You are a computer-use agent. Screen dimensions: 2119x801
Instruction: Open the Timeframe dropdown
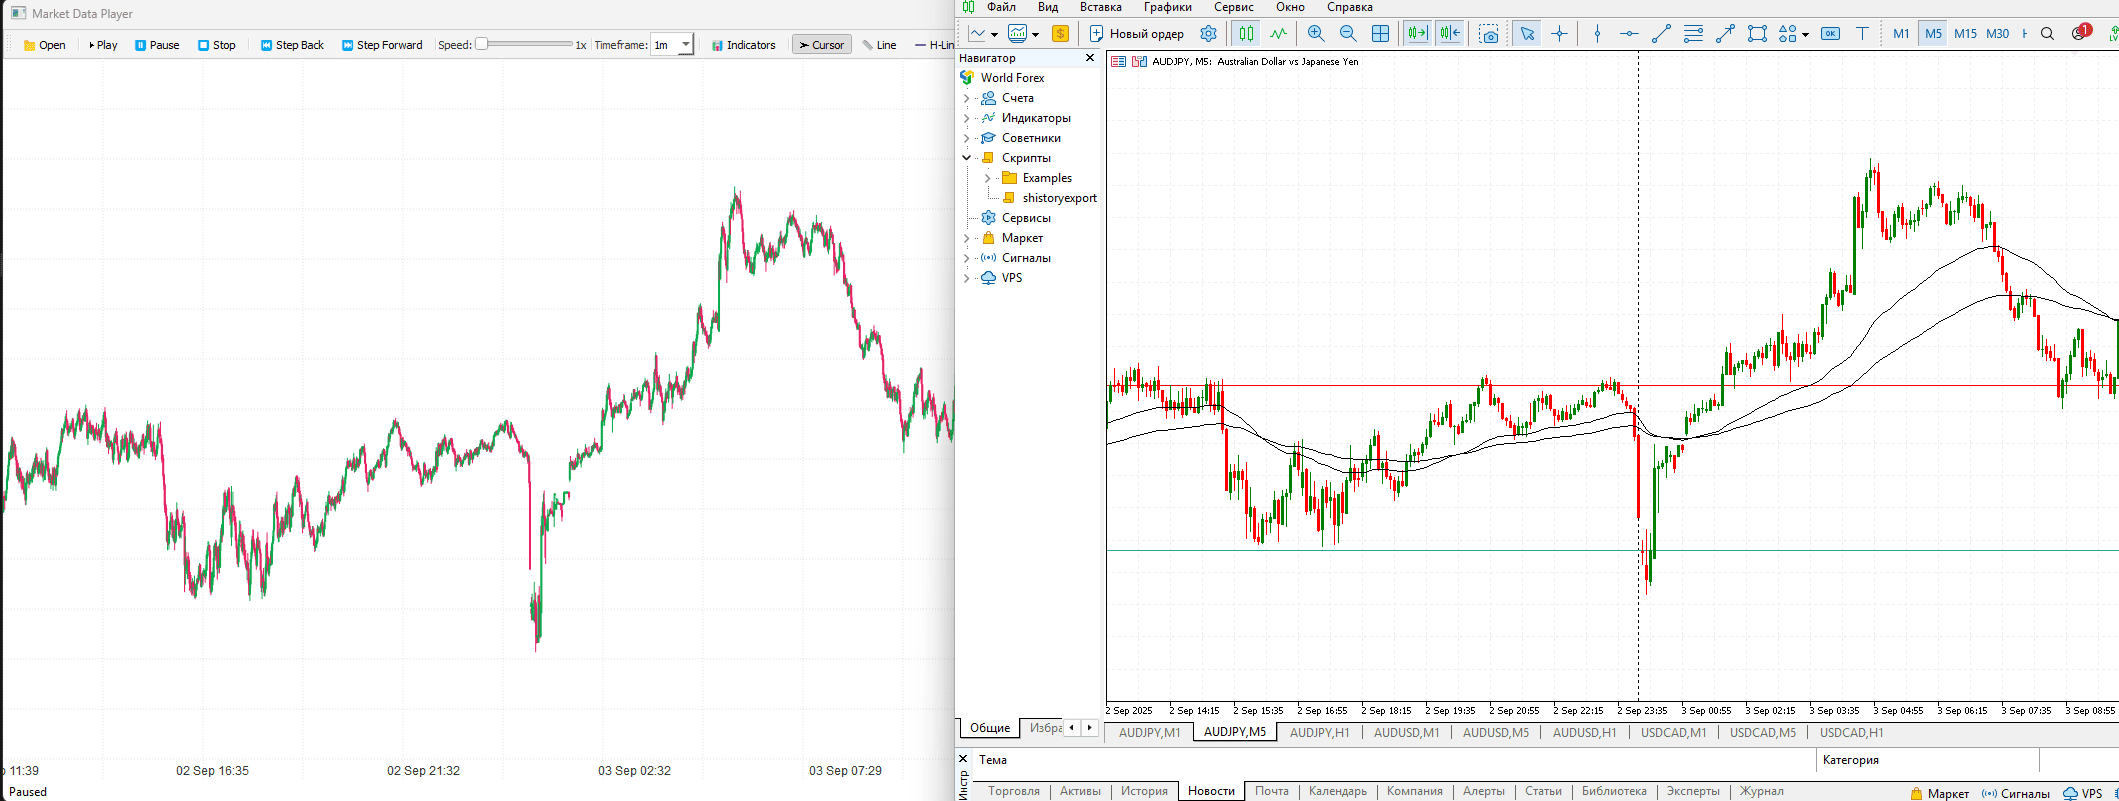[x=685, y=45]
